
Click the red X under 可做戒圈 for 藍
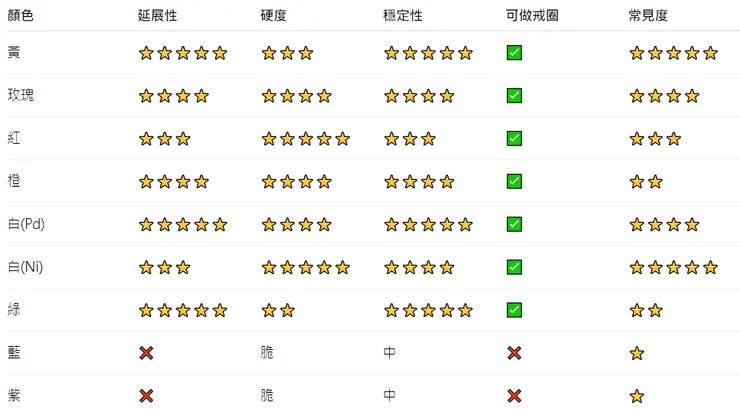coord(514,353)
